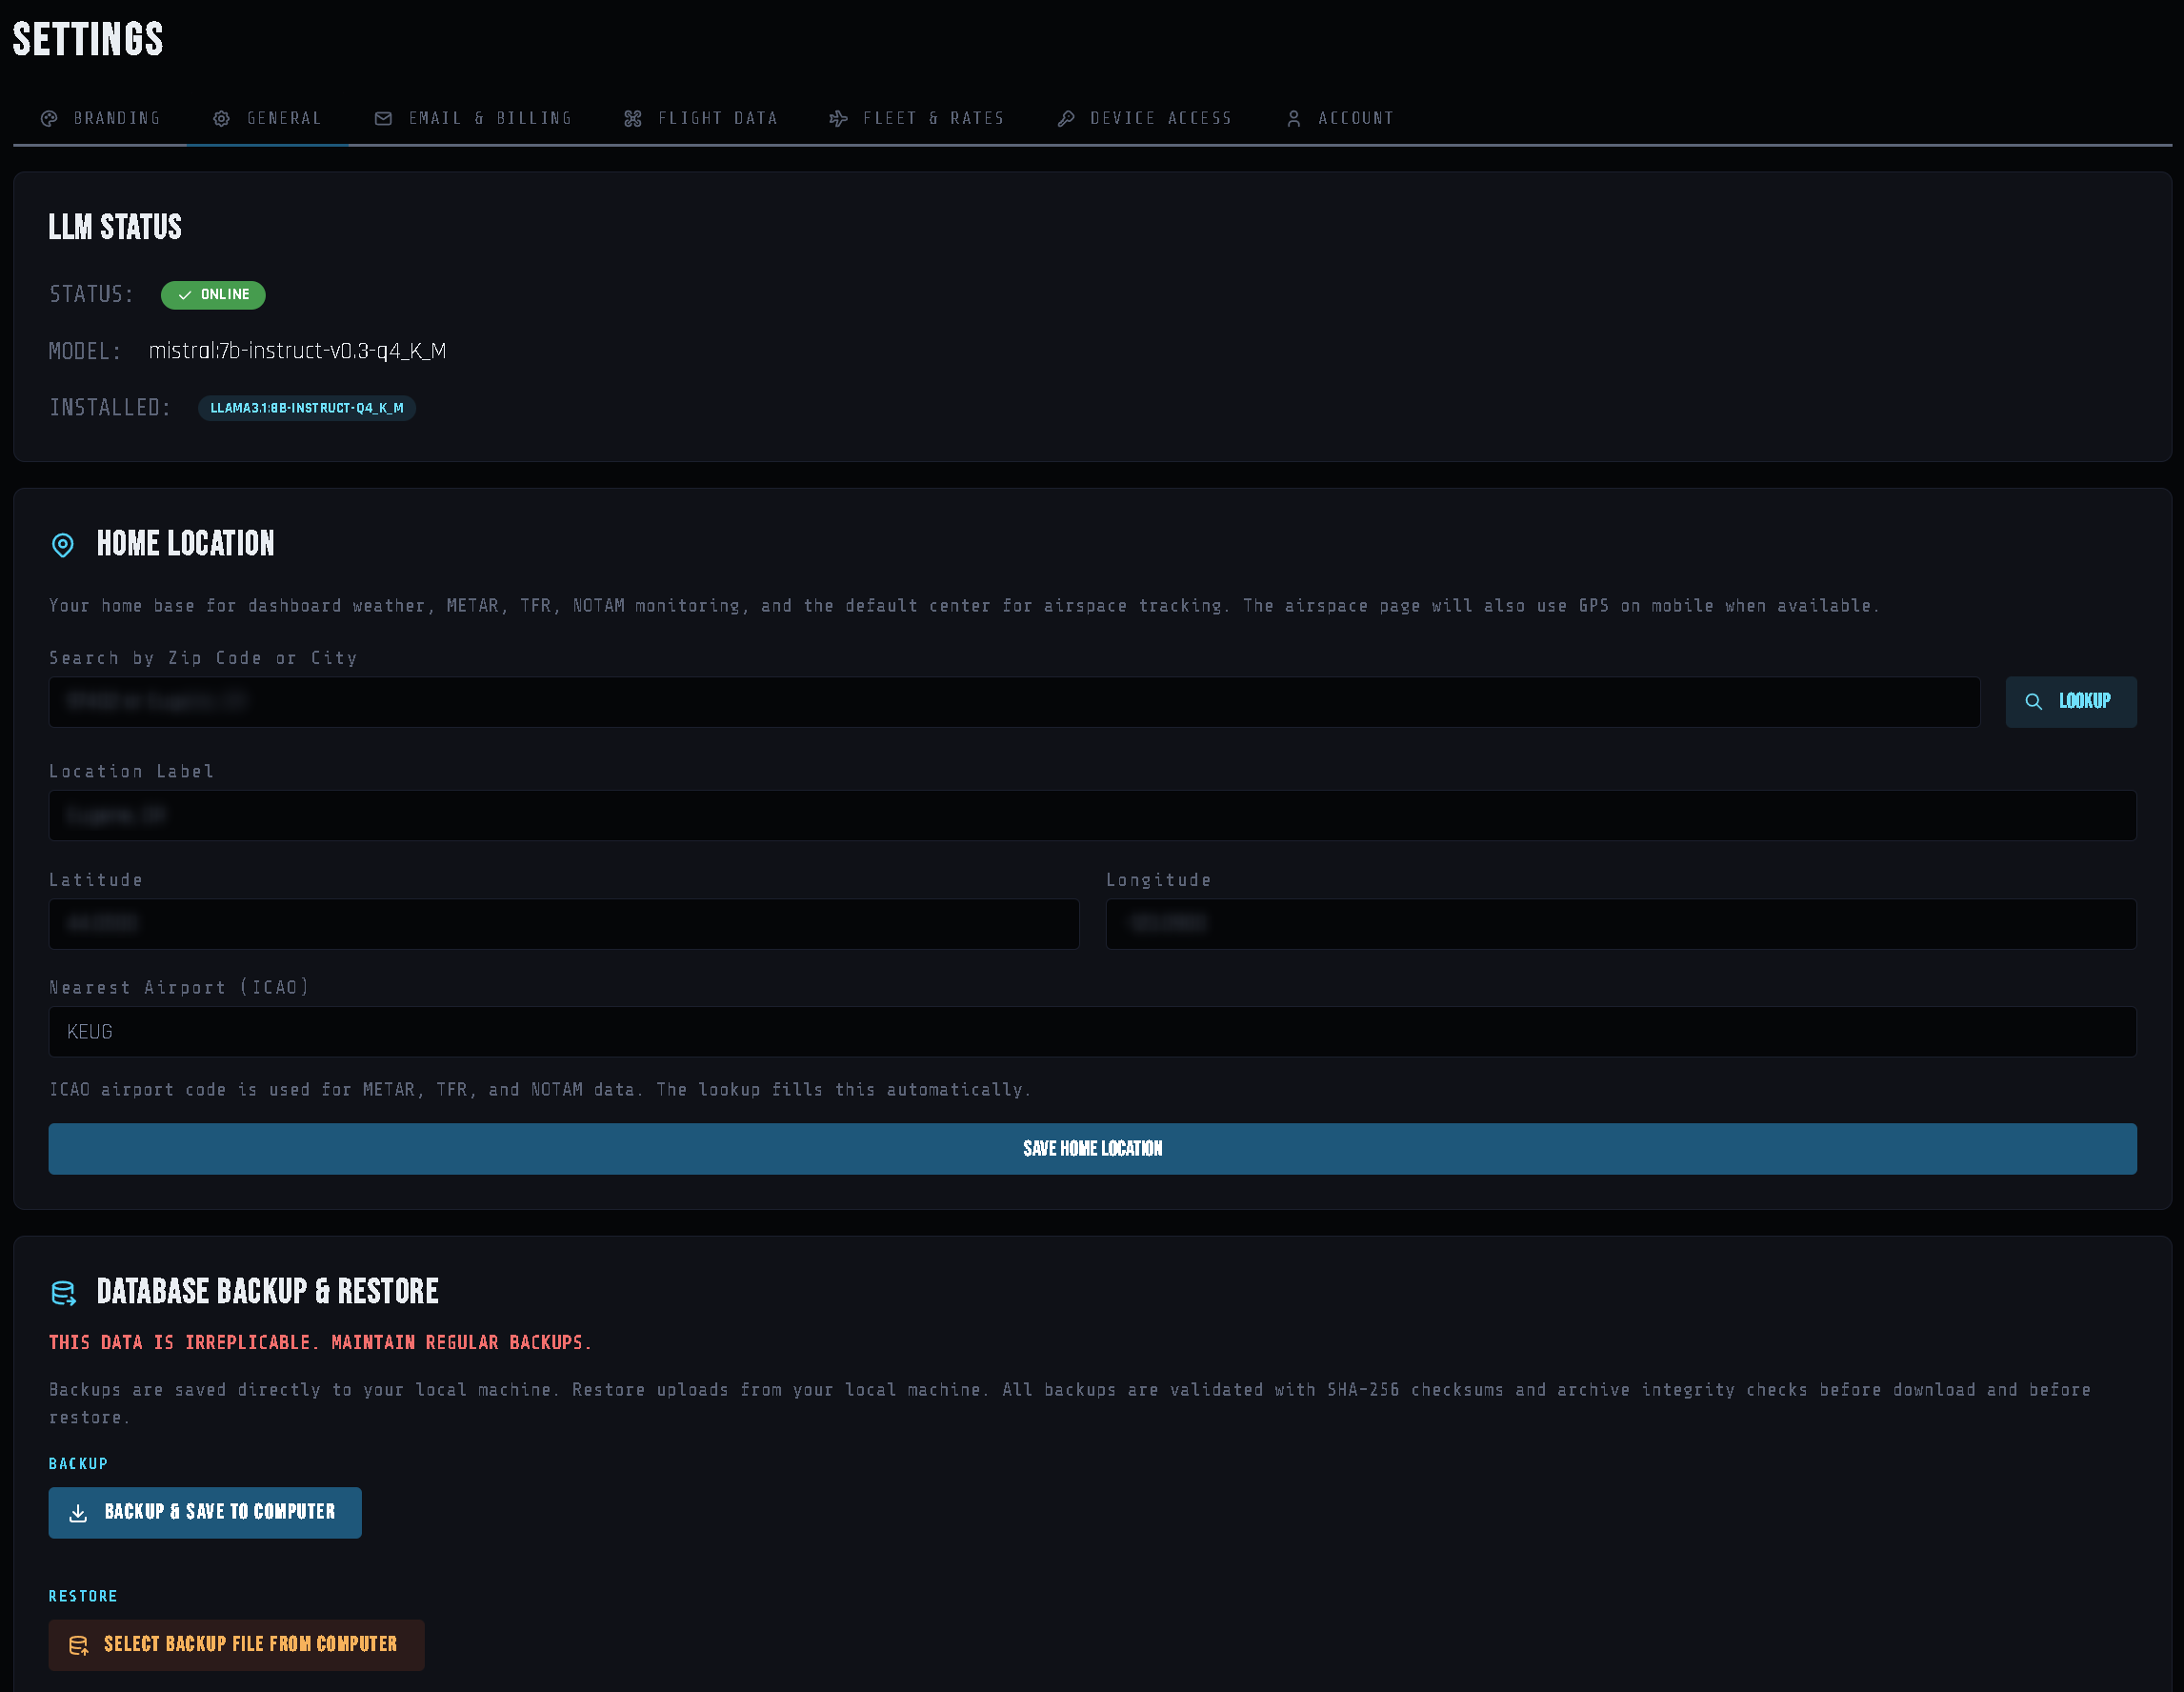This screenshot has width=2184, height=1692.
Task: Click the Flight Data drone icon
Action: pos(633,119)
